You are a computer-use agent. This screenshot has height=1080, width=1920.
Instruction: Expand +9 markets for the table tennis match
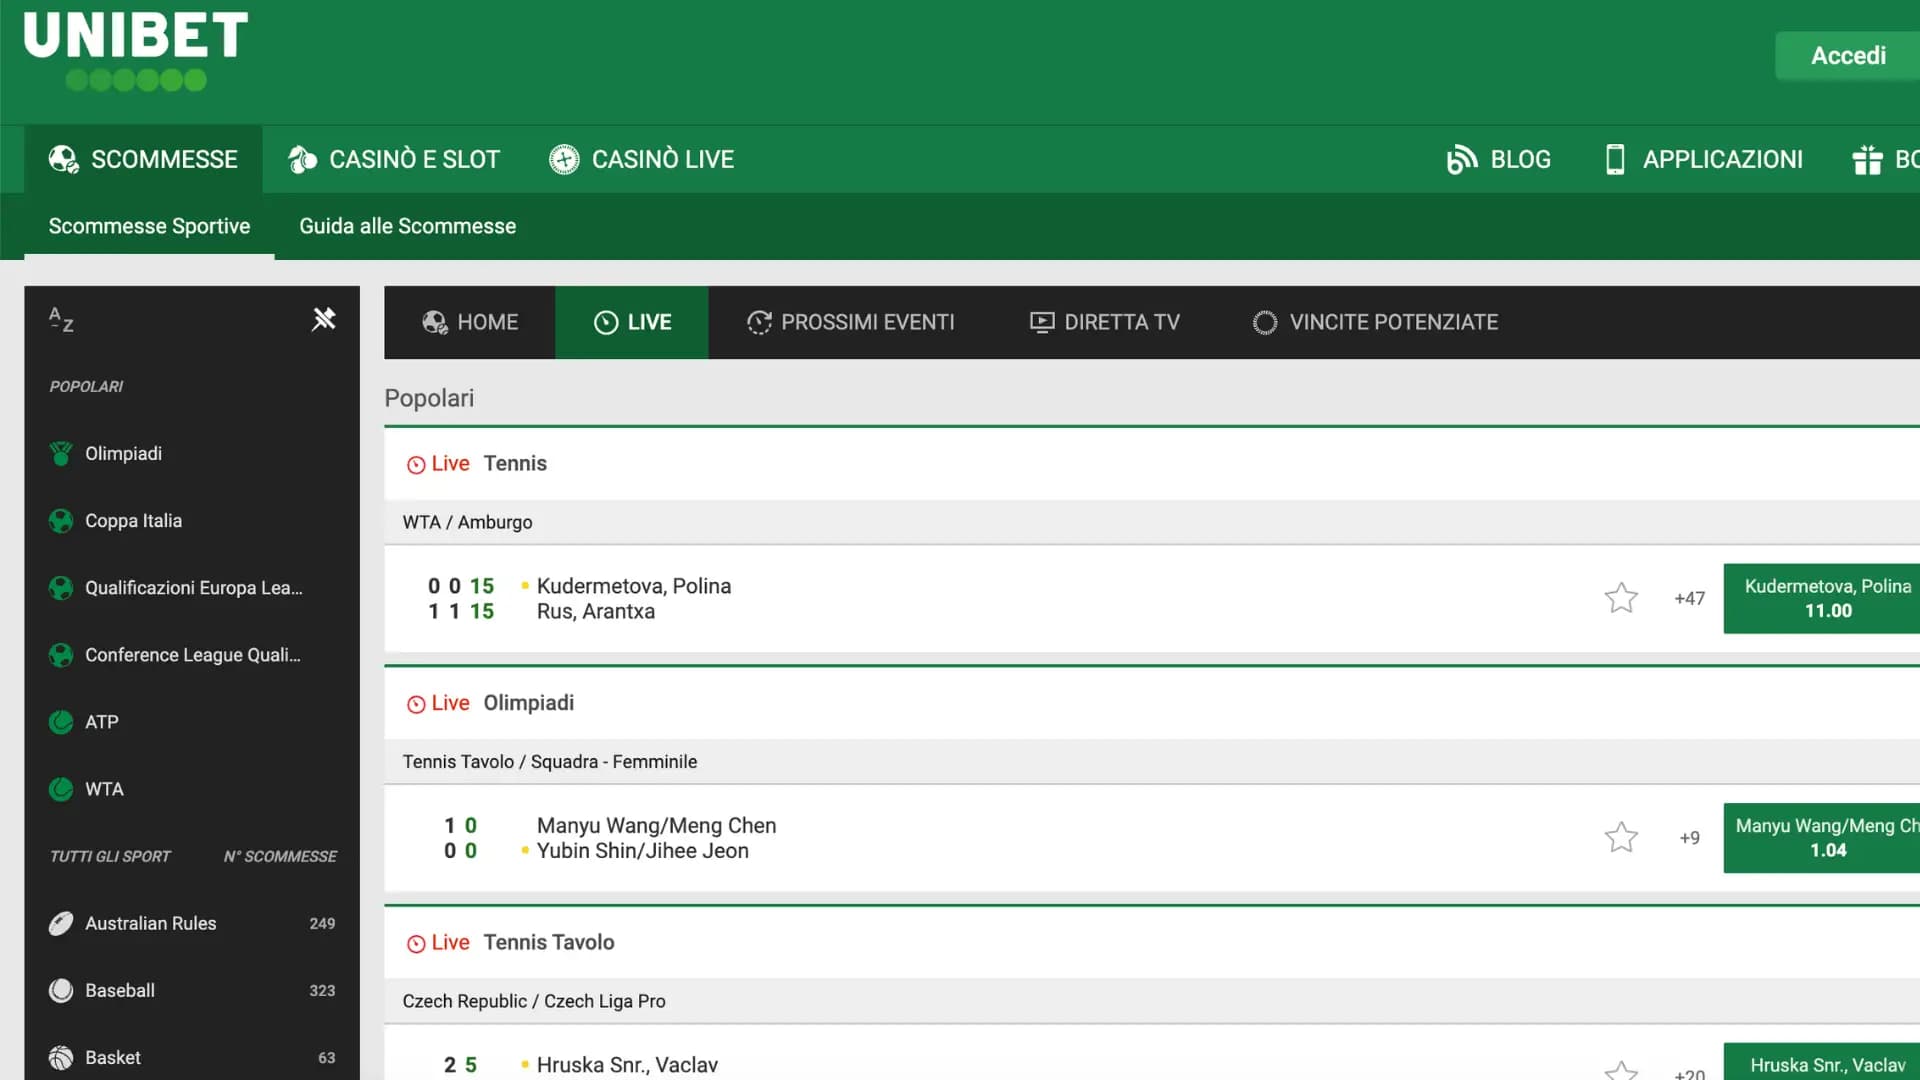click(1688, 838)
